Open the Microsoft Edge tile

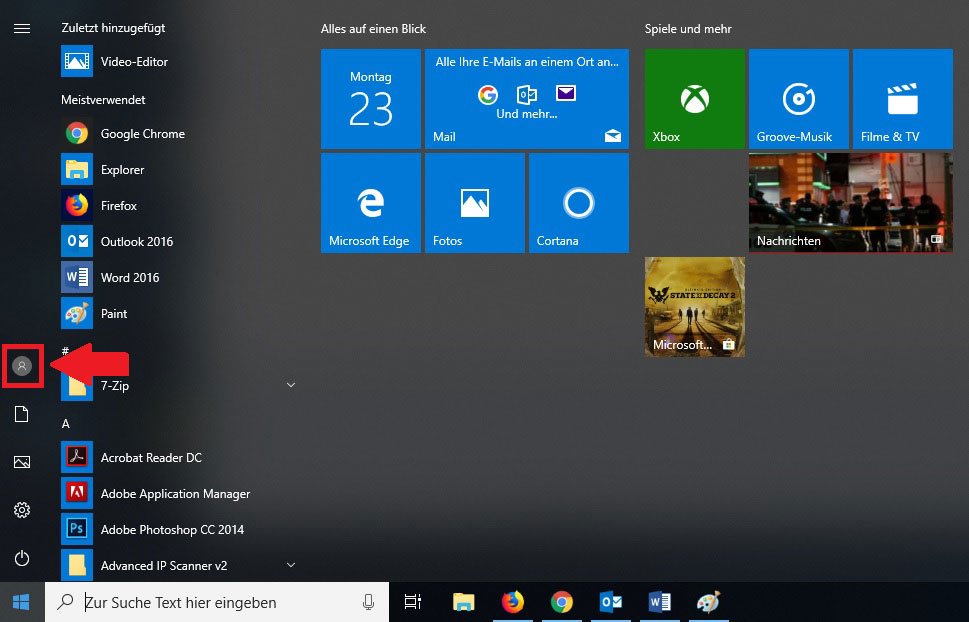(x=371, y=203)
